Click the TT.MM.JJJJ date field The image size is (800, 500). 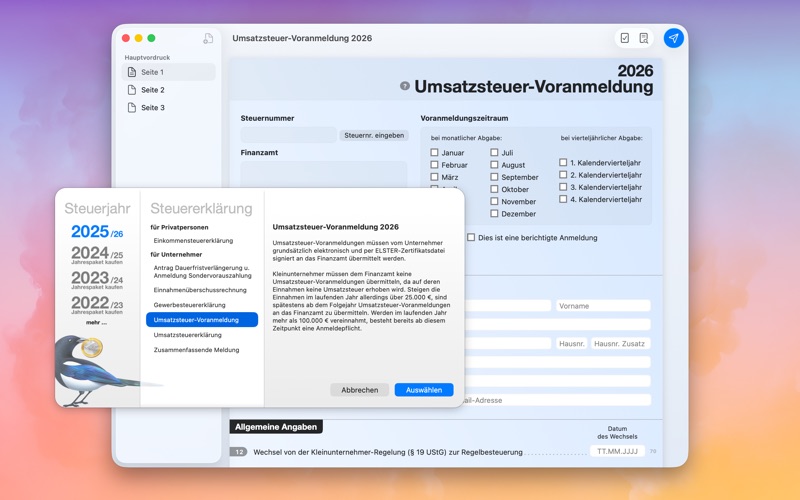coord(617,451)
